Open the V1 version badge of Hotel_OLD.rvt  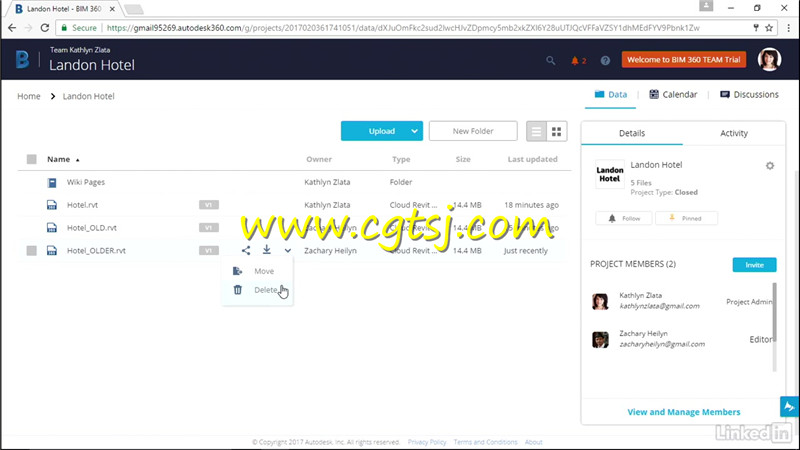click(x=209, y=228)
